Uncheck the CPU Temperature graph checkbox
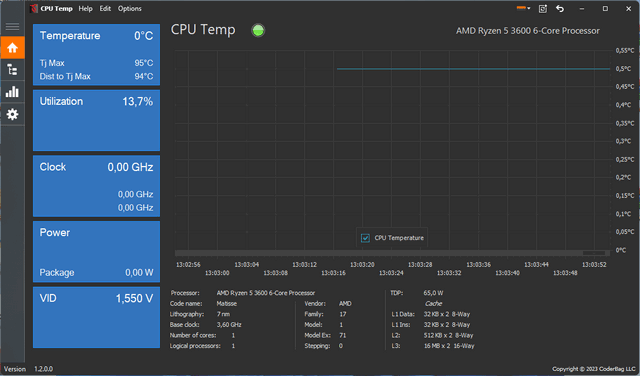 [365, 238]
